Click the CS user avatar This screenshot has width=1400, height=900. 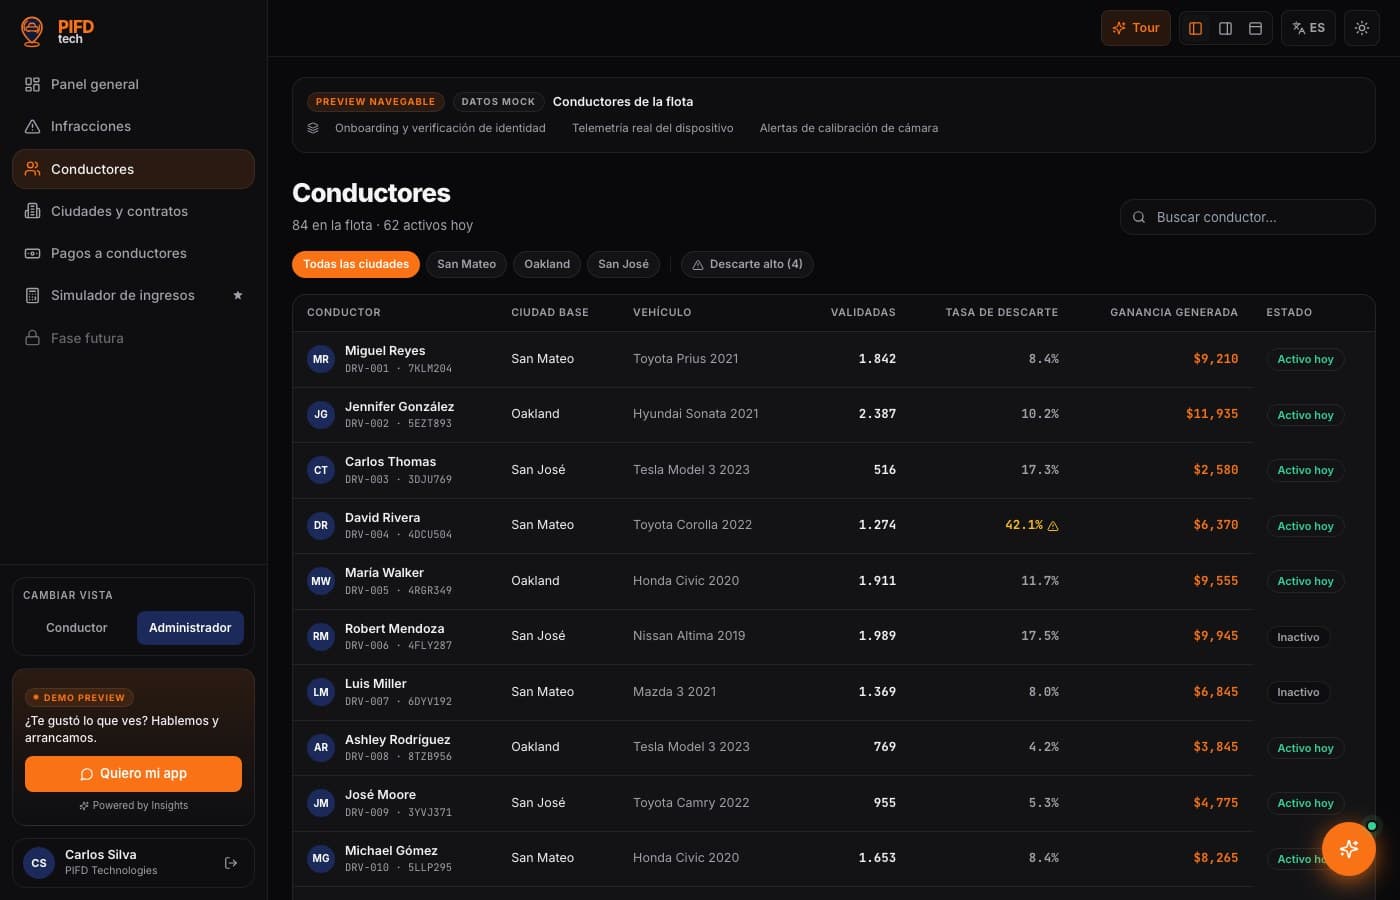pyautogui.click(x=39, y=863)
